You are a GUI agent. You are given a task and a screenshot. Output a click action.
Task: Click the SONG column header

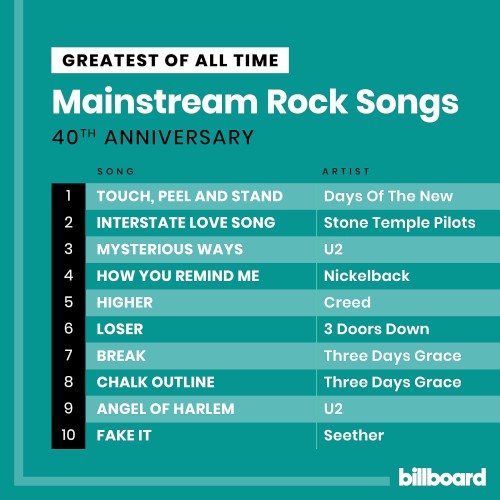click(116, 171)
